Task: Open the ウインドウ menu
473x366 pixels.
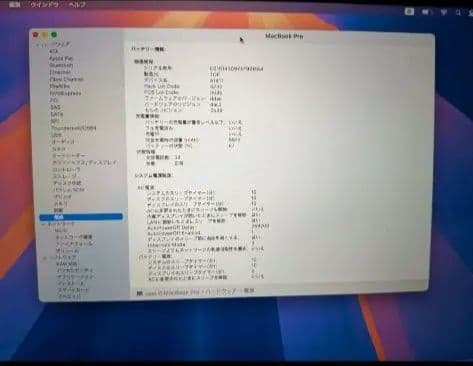Action: point(45,5)
